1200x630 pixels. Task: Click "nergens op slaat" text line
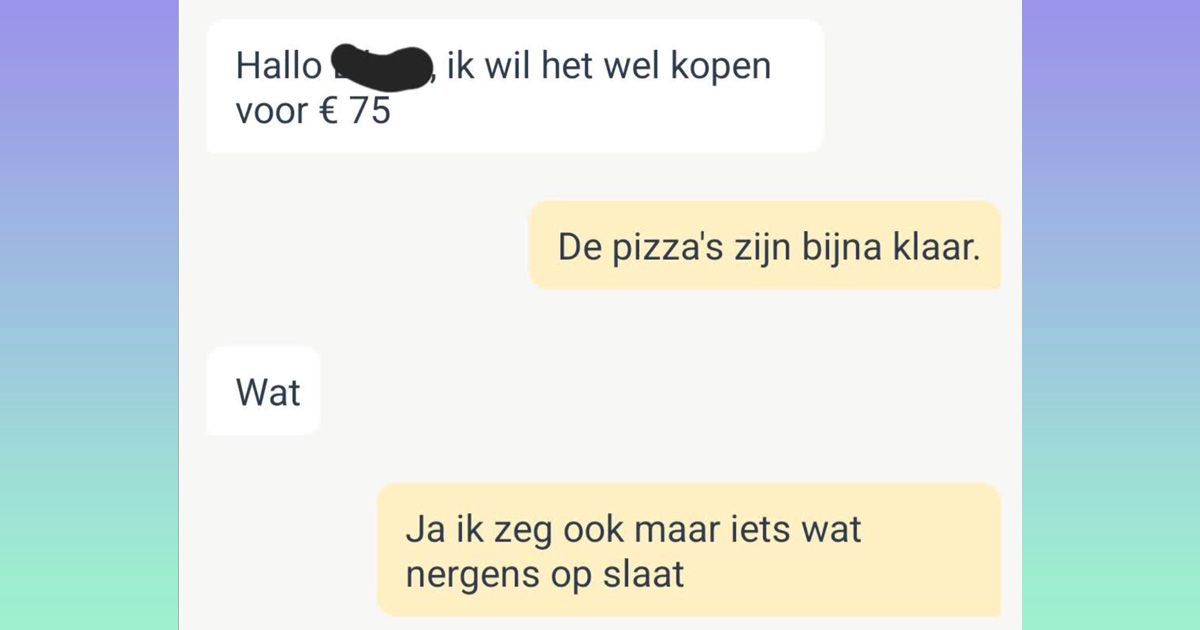[x=544, y=576]
